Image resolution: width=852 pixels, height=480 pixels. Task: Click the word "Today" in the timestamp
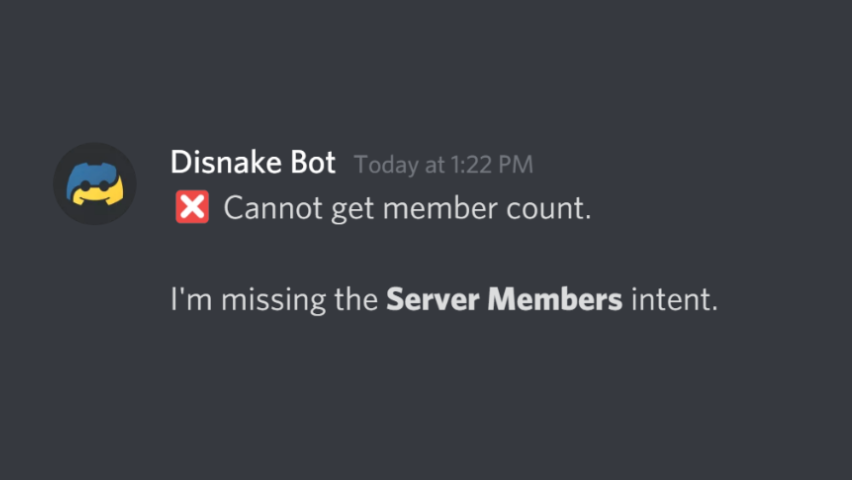click(x=385, y=165)
